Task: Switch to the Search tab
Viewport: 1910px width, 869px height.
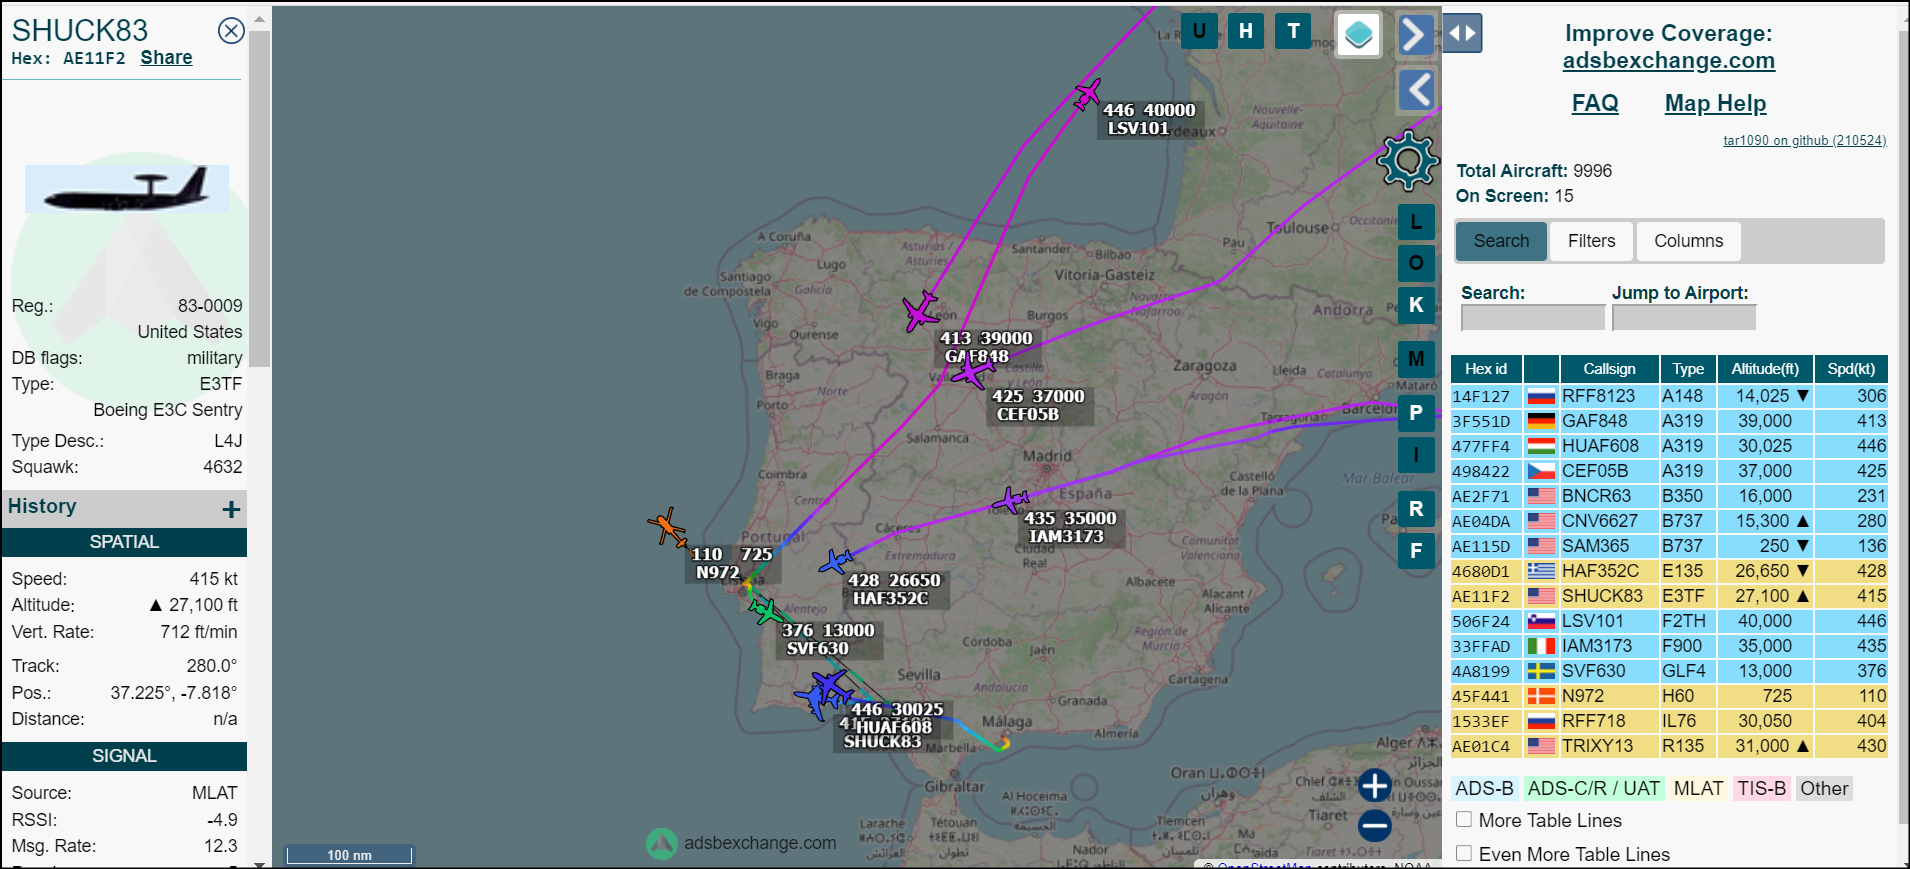Action: [x=1501, y=241]
